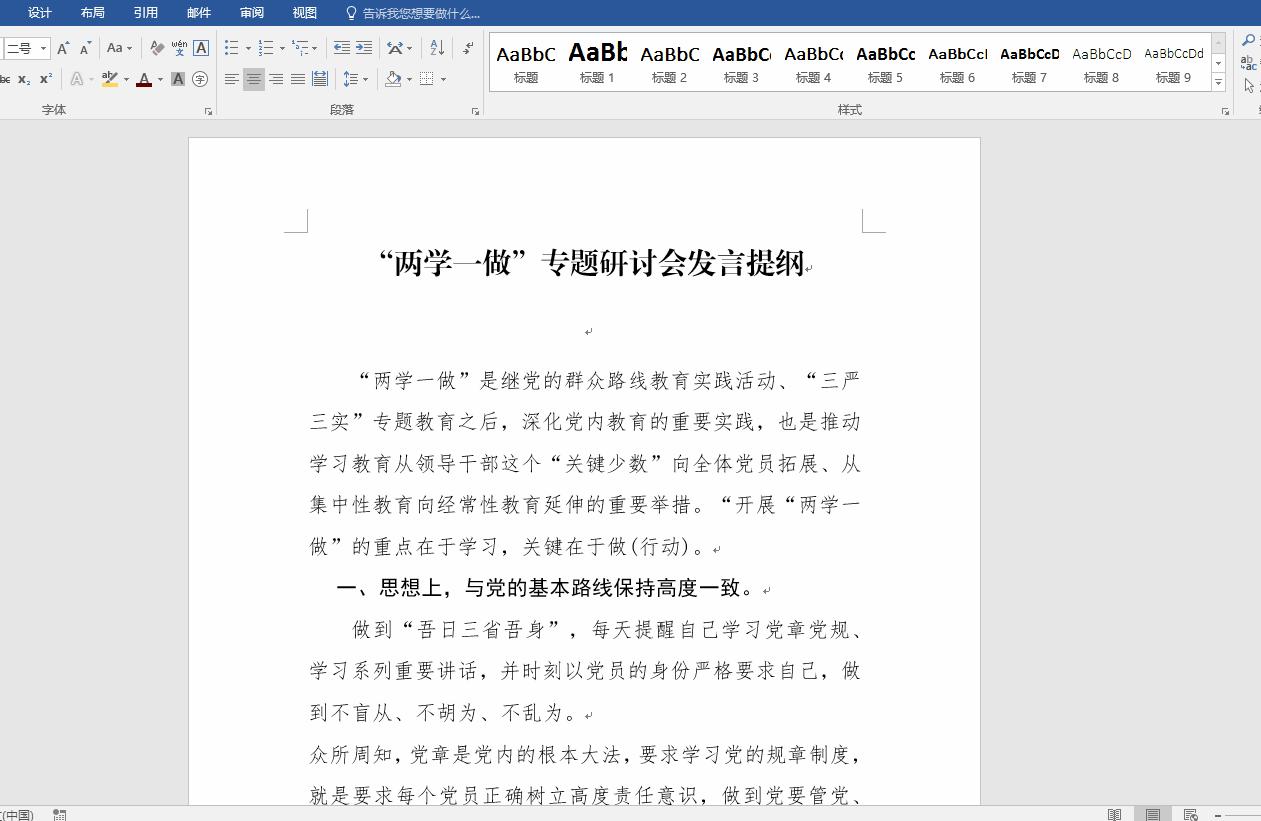
Task: Toggle subscript formatting
Action: [x=24, y=78]
